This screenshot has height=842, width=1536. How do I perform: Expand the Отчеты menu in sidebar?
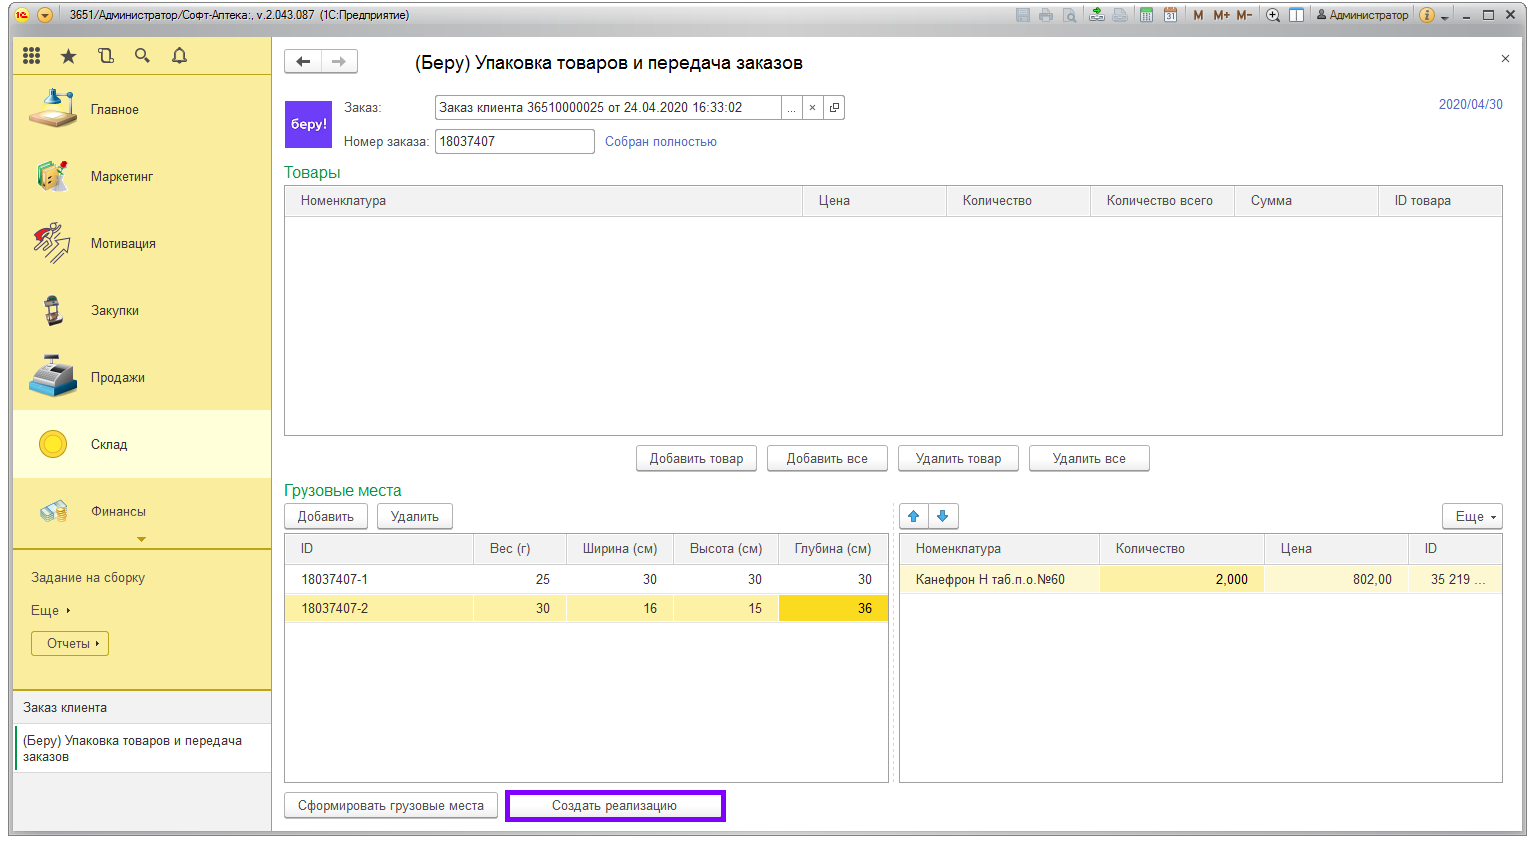click(70, 643)
